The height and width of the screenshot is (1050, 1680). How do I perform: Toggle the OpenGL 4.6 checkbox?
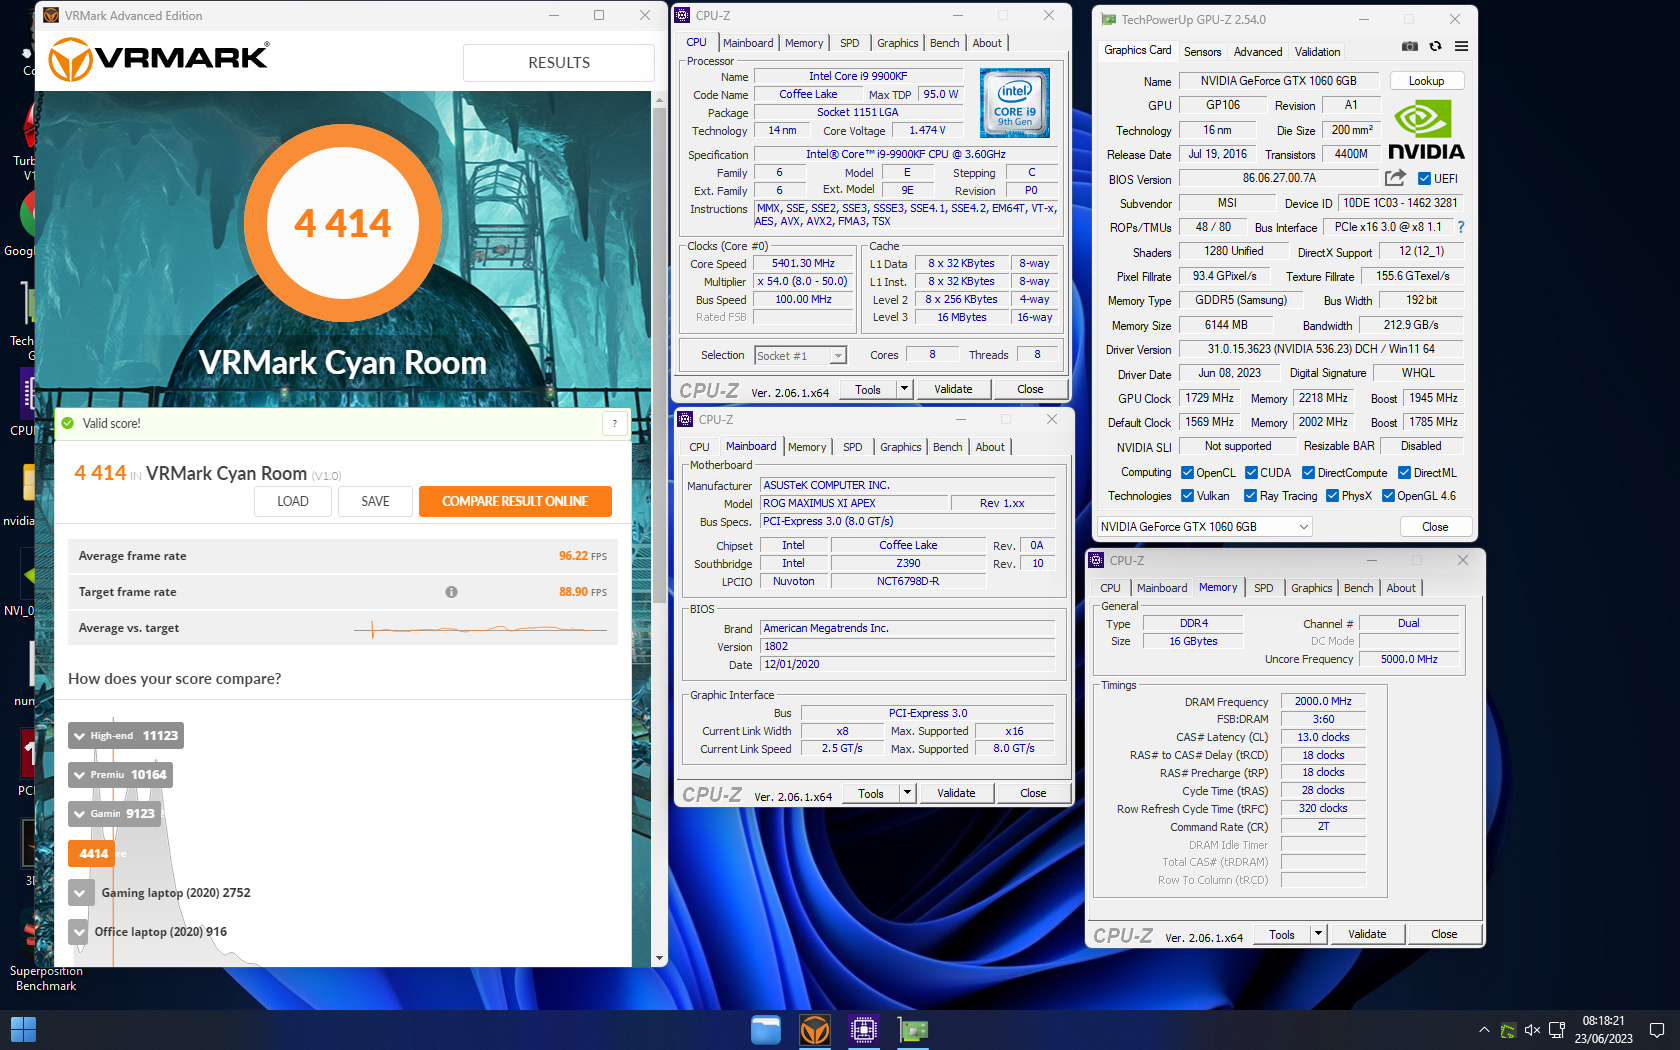tap(1388, 496)
